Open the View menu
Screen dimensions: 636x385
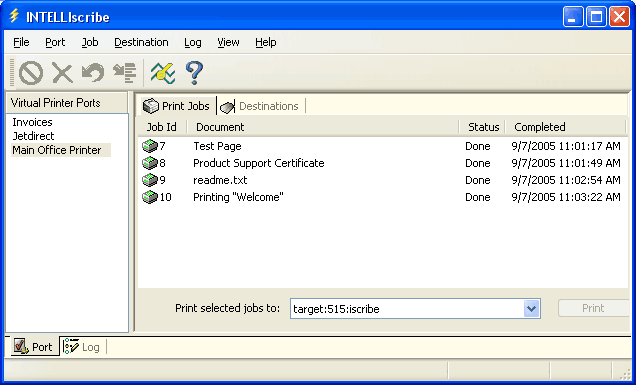(228, 42)
